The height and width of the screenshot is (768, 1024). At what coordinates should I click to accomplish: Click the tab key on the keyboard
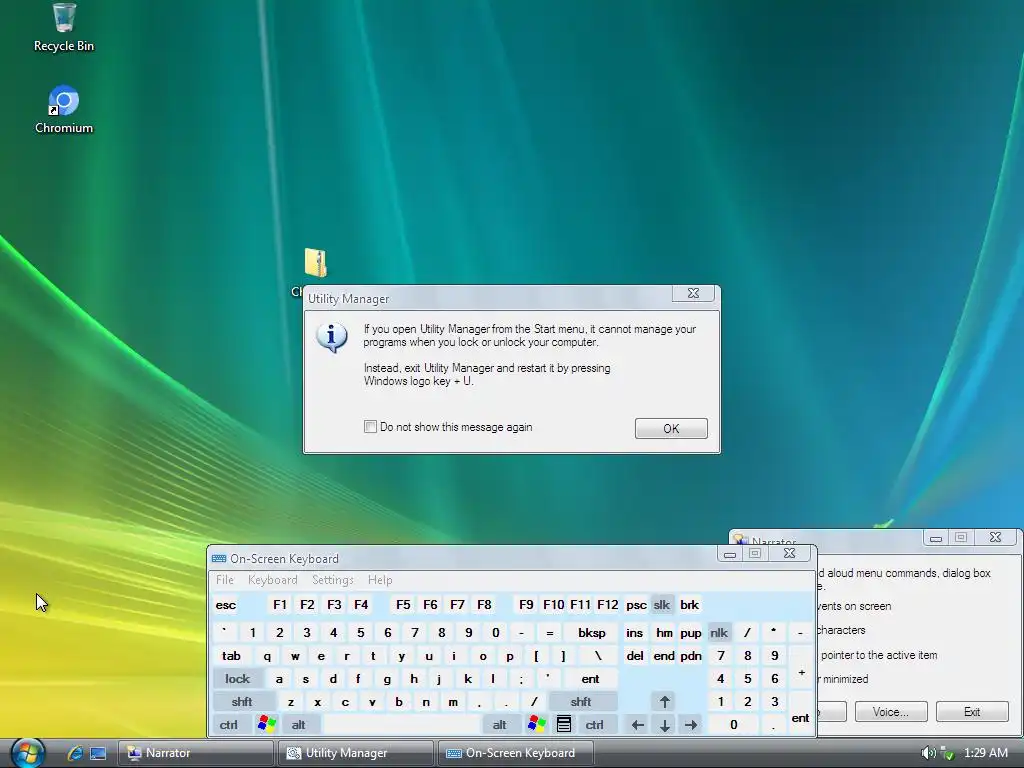tap(231, 656)
